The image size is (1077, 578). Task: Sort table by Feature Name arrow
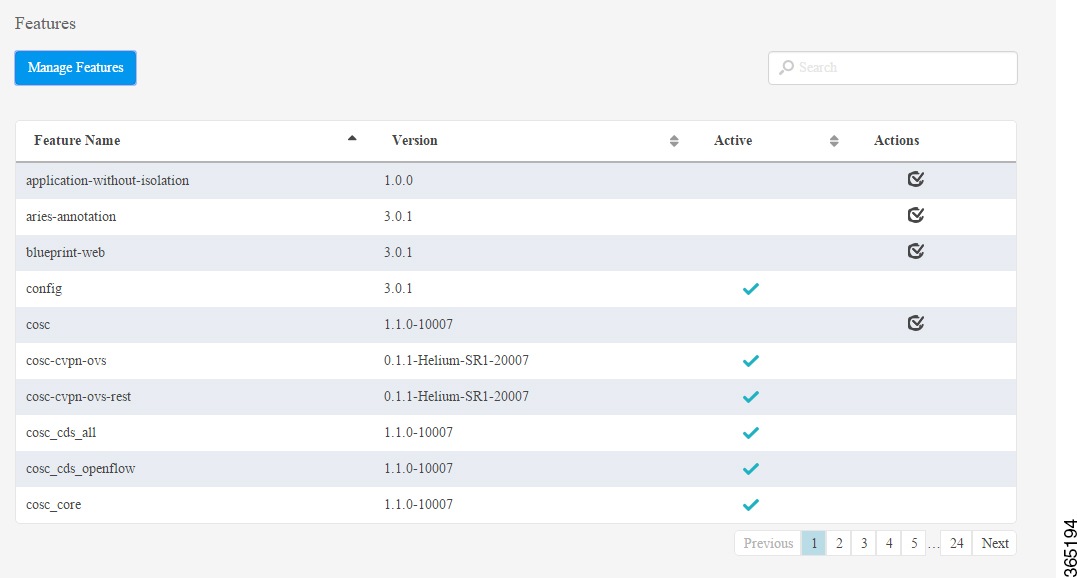[352, 140]
